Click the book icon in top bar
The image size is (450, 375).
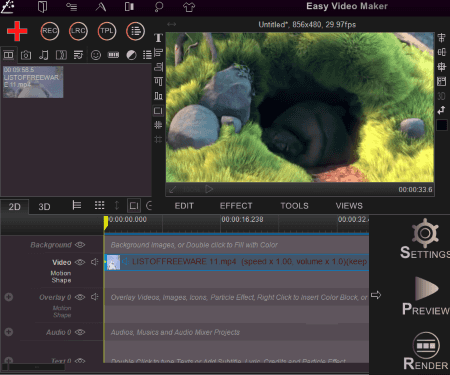(42, 7)
